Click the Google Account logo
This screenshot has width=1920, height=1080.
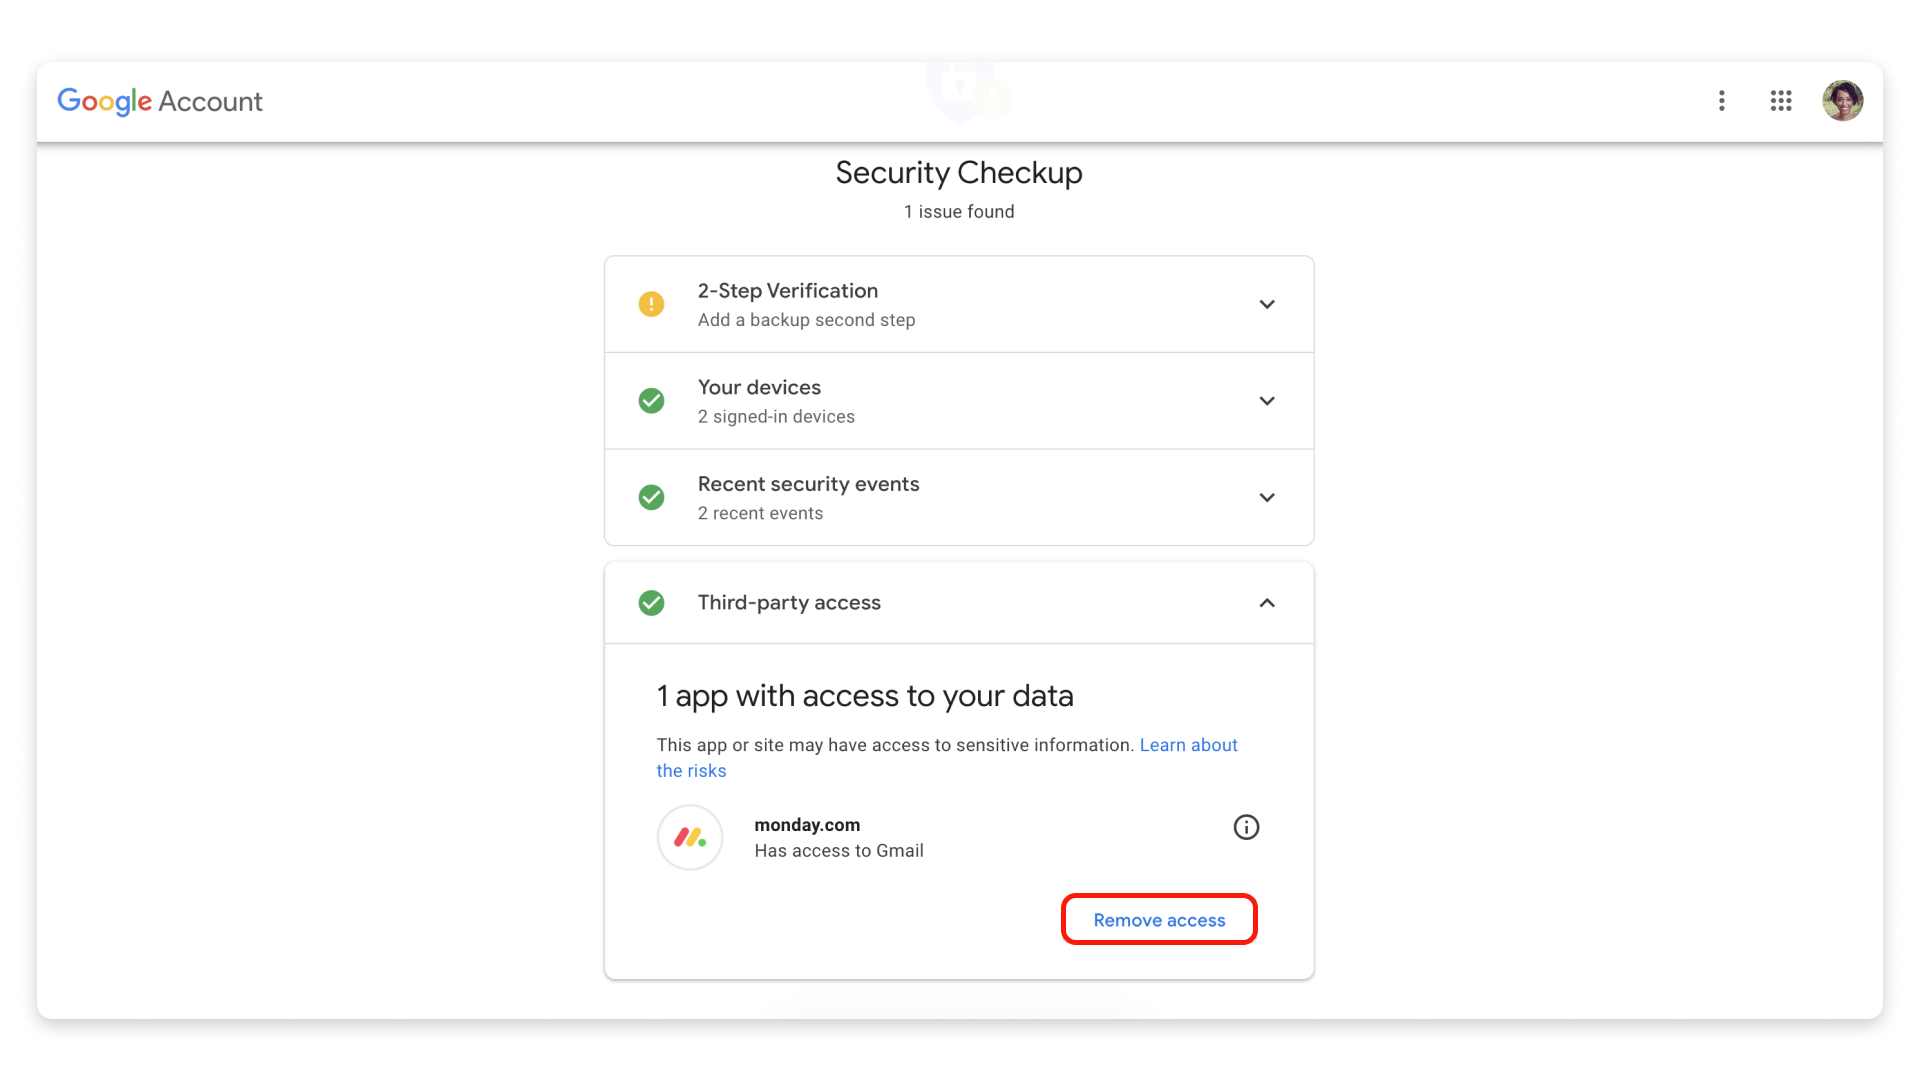[160, 101]
